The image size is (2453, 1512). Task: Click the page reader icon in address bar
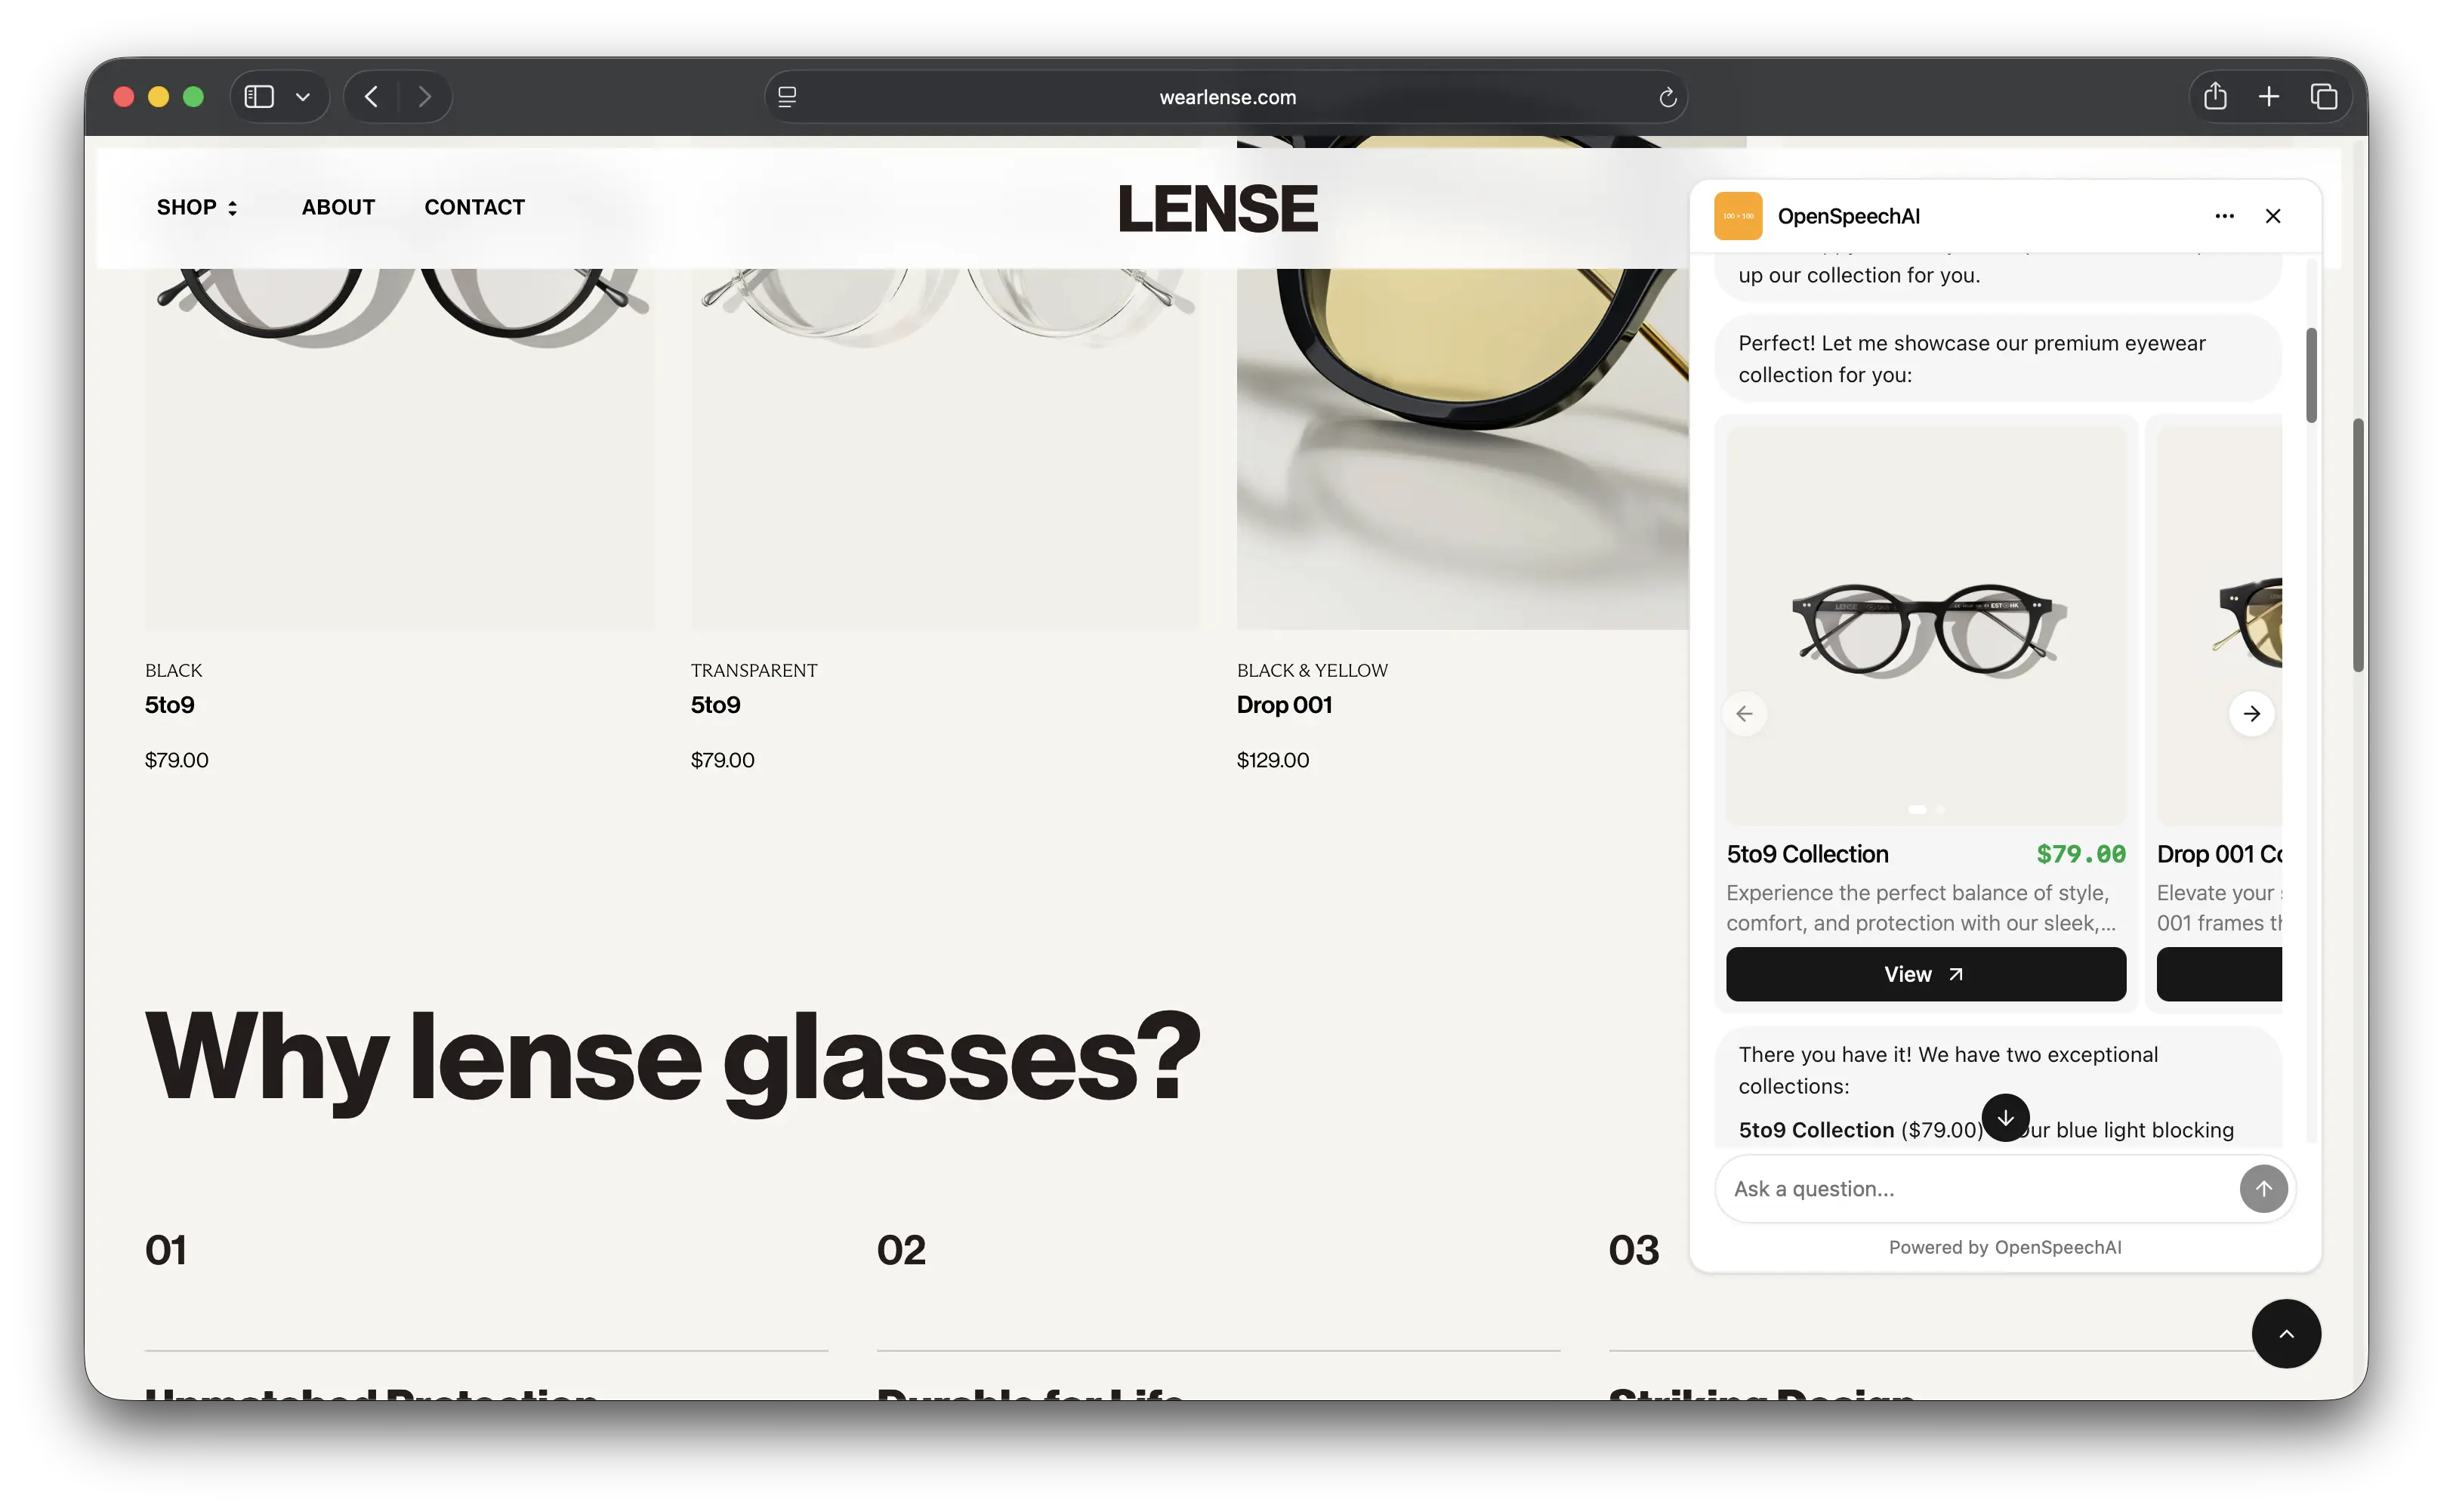pos(787,97)
